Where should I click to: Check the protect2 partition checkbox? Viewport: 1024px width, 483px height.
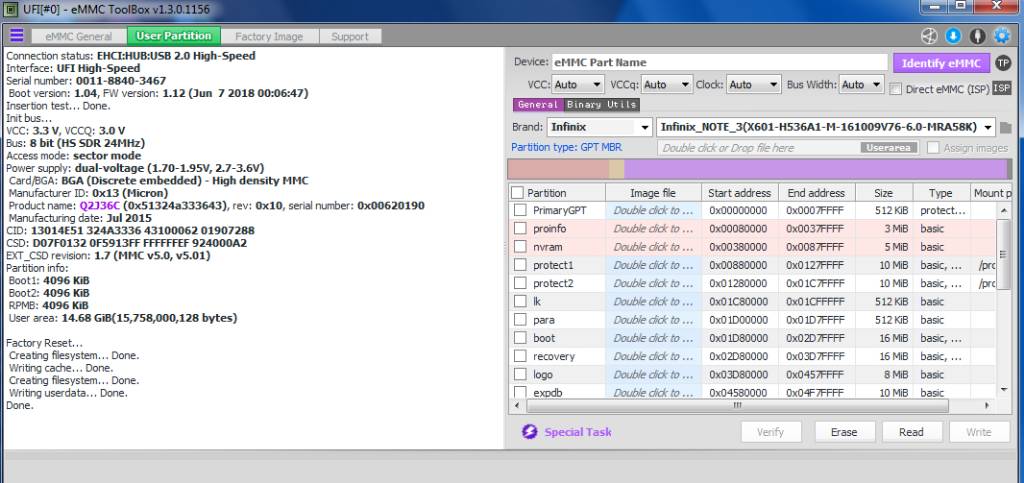click(x=520, y=283)
